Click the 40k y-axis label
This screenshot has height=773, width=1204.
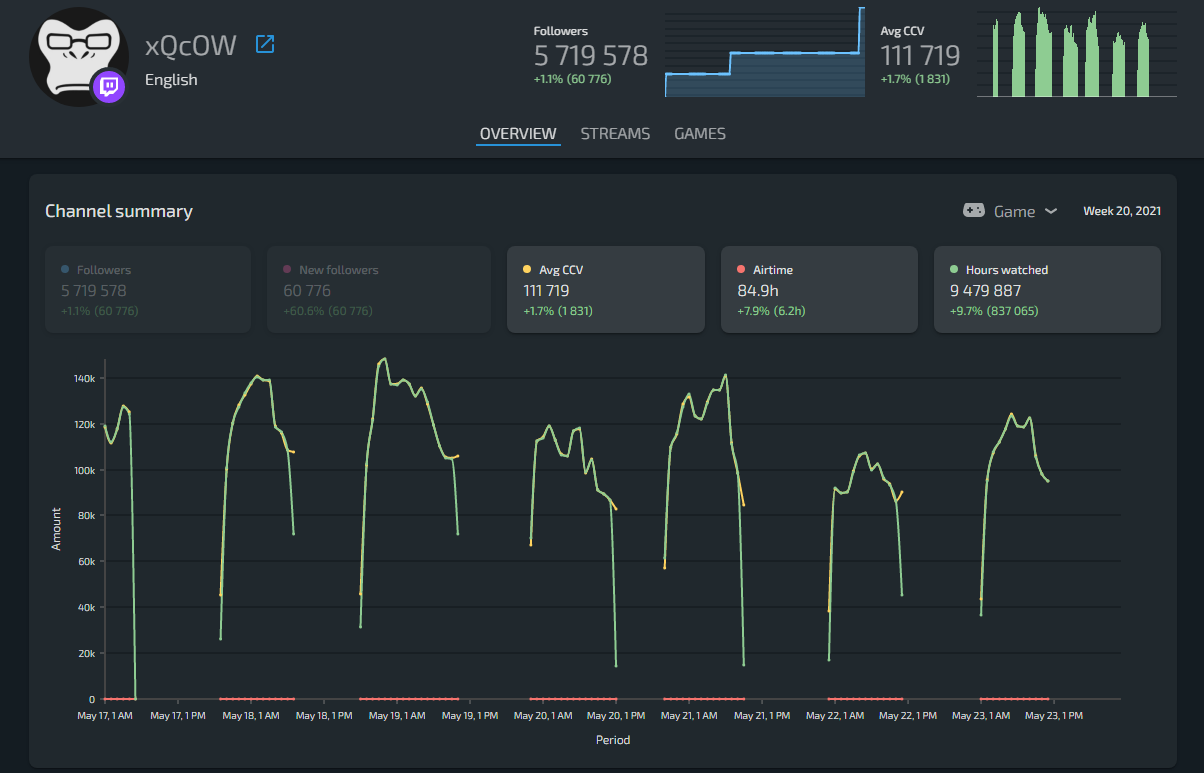tap(86, 608)
